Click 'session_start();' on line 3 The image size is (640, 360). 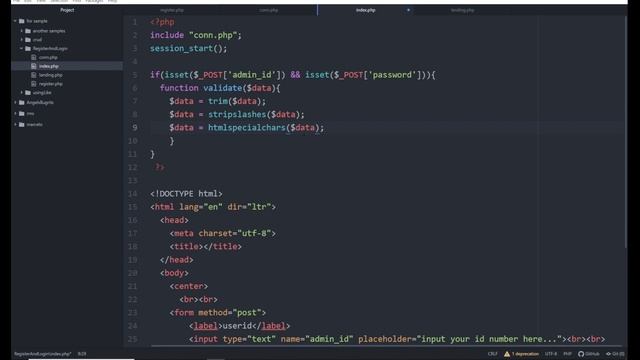click(x=188, y=49)
